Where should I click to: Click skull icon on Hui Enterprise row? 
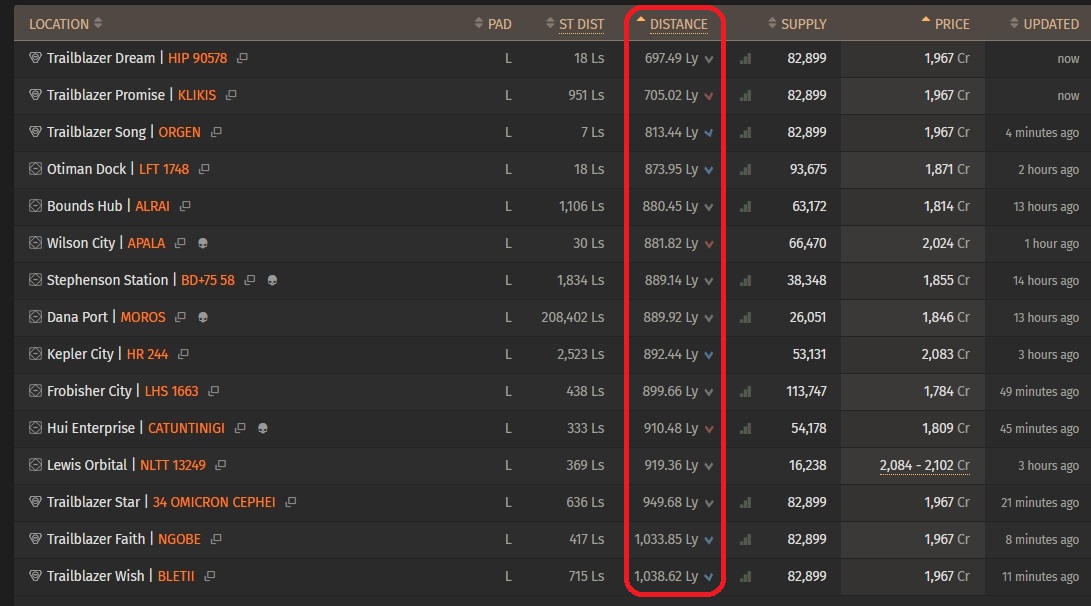[263, 429]
